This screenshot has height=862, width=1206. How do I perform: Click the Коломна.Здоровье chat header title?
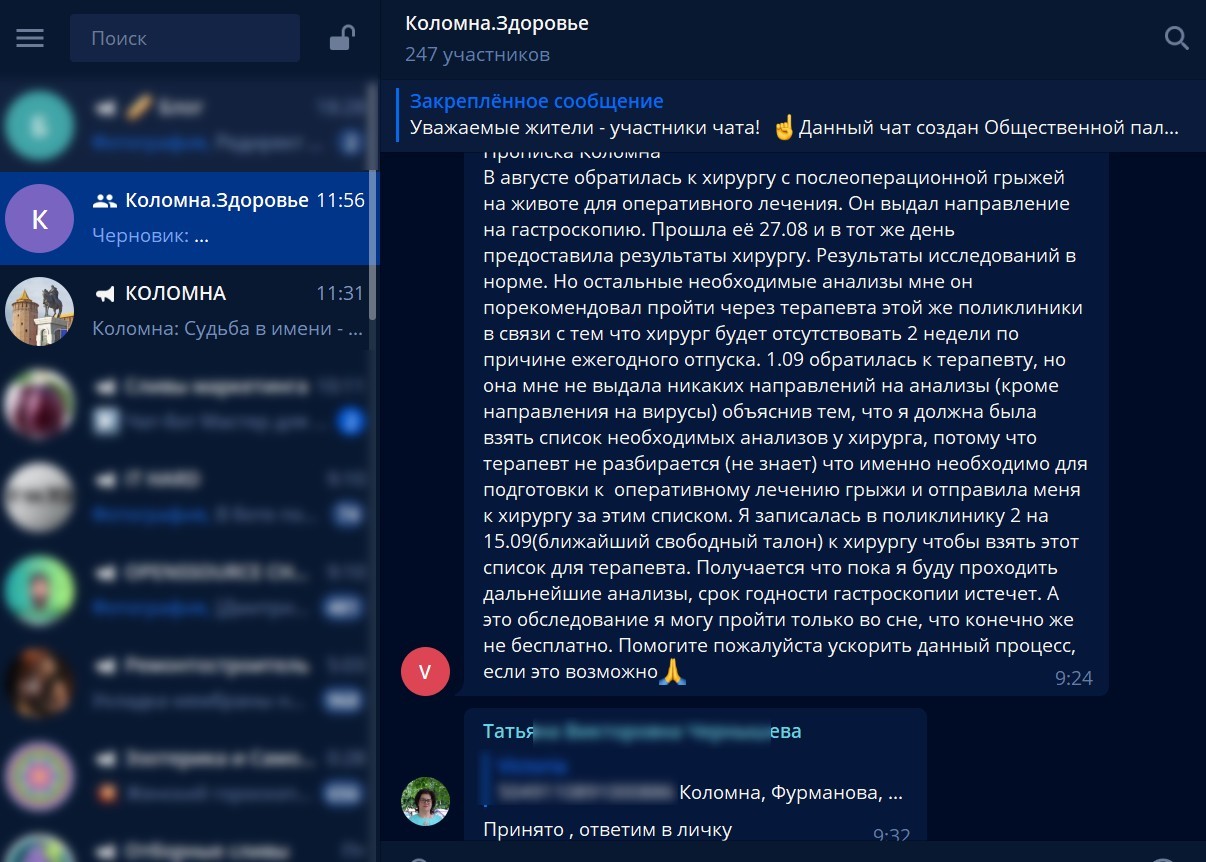point(497,24)
